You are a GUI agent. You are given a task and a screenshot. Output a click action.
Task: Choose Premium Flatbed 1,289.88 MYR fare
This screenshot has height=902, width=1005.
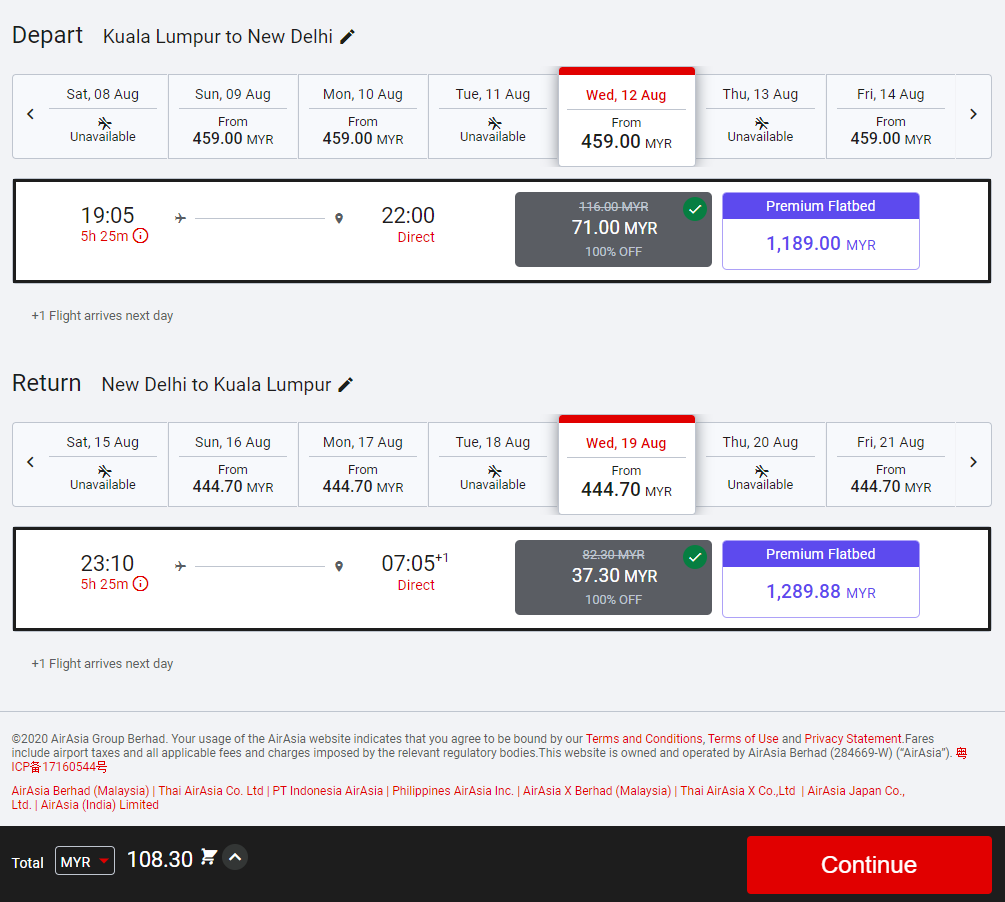pyautogui.click(x=820, y=580)
